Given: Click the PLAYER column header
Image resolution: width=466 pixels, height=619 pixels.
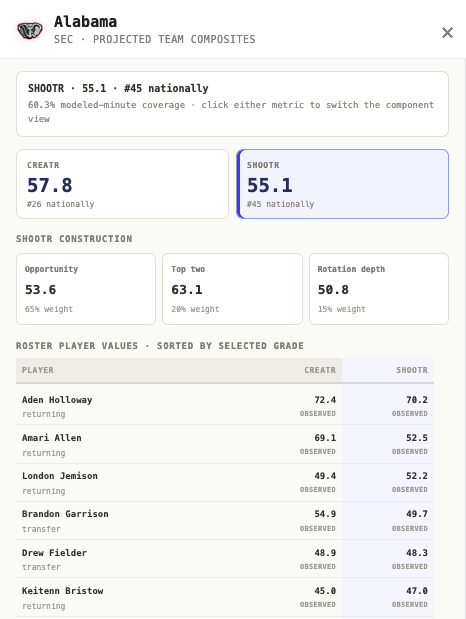Looking at the screenshot, I should click(38, 370).
